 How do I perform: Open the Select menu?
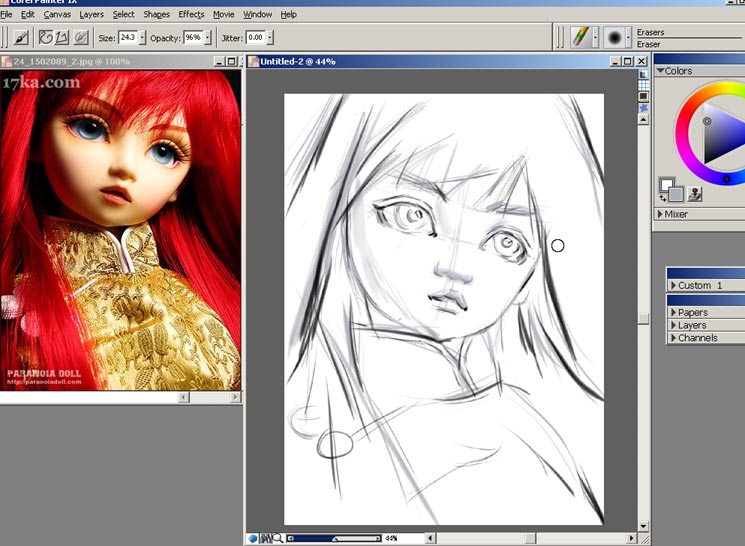(x=124, y=14)
